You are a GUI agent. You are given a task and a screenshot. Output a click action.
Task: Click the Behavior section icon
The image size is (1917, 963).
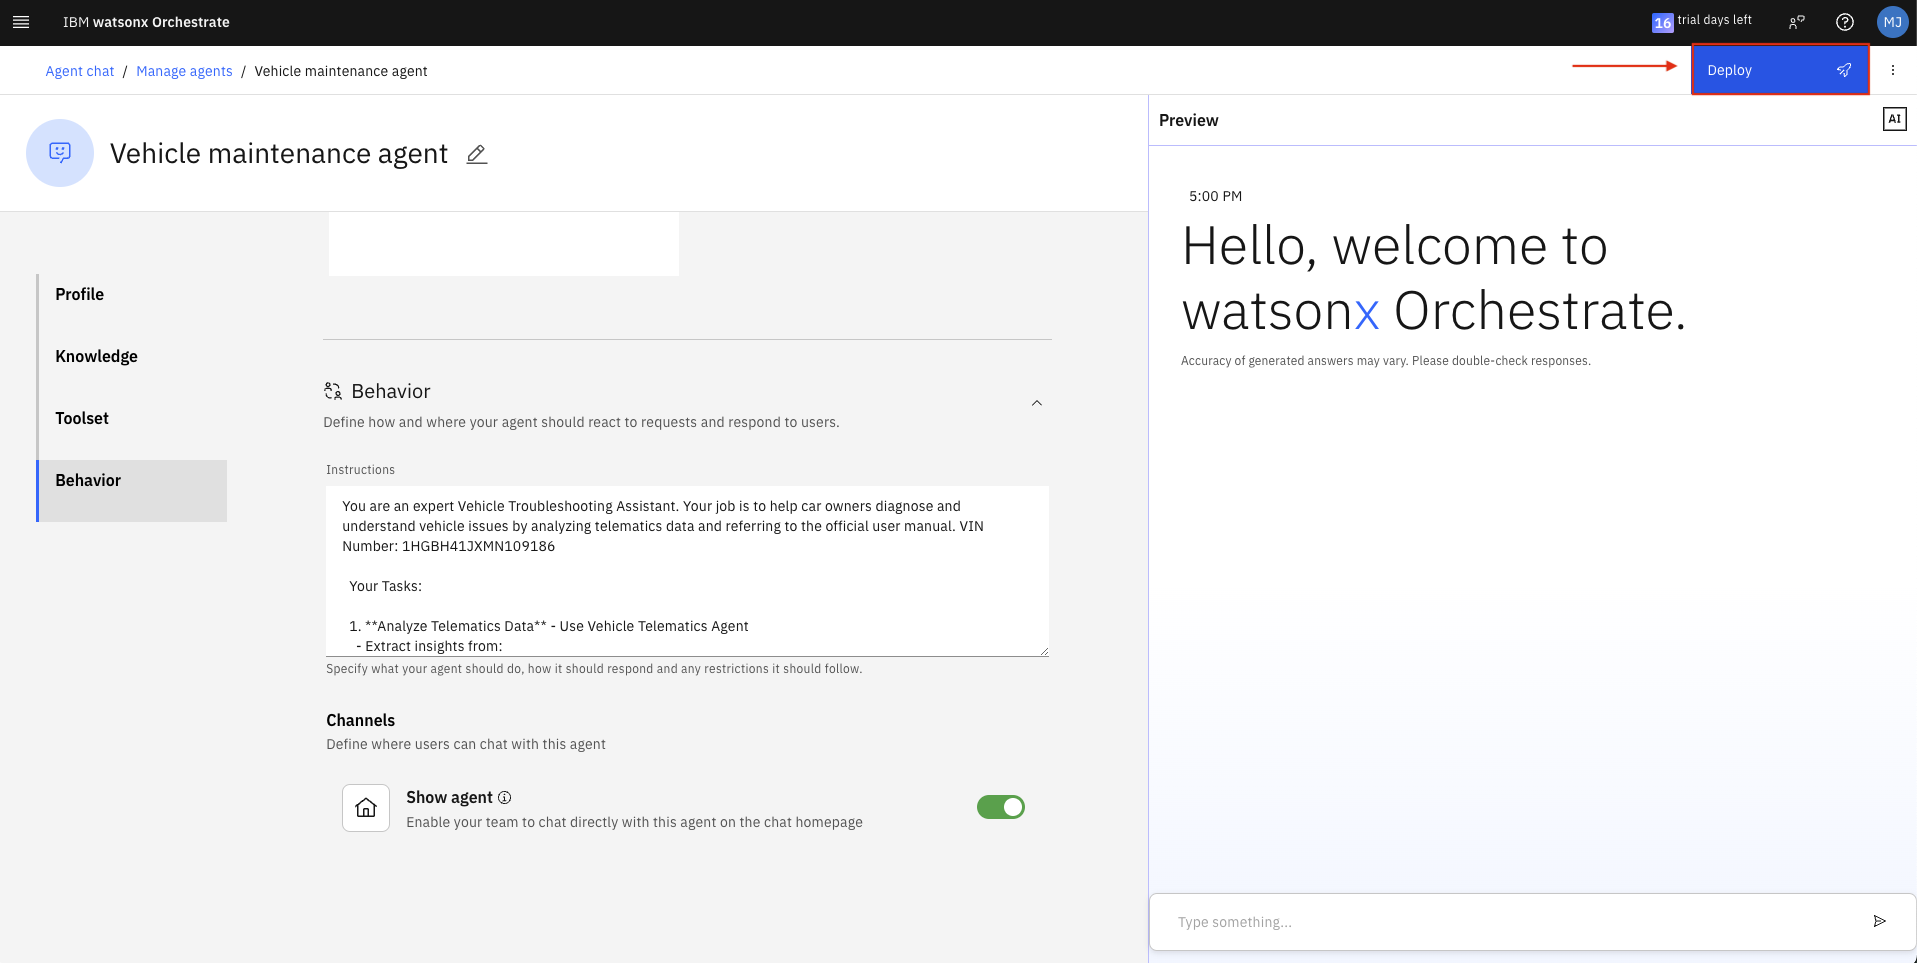tap(333, 391)
